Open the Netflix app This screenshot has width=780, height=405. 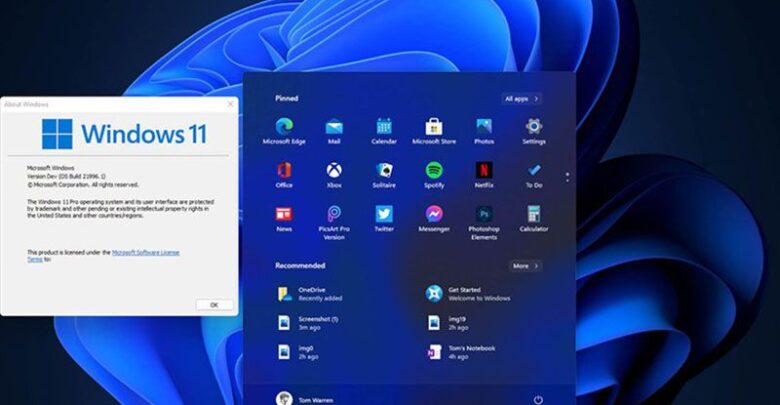pos(484,171)
